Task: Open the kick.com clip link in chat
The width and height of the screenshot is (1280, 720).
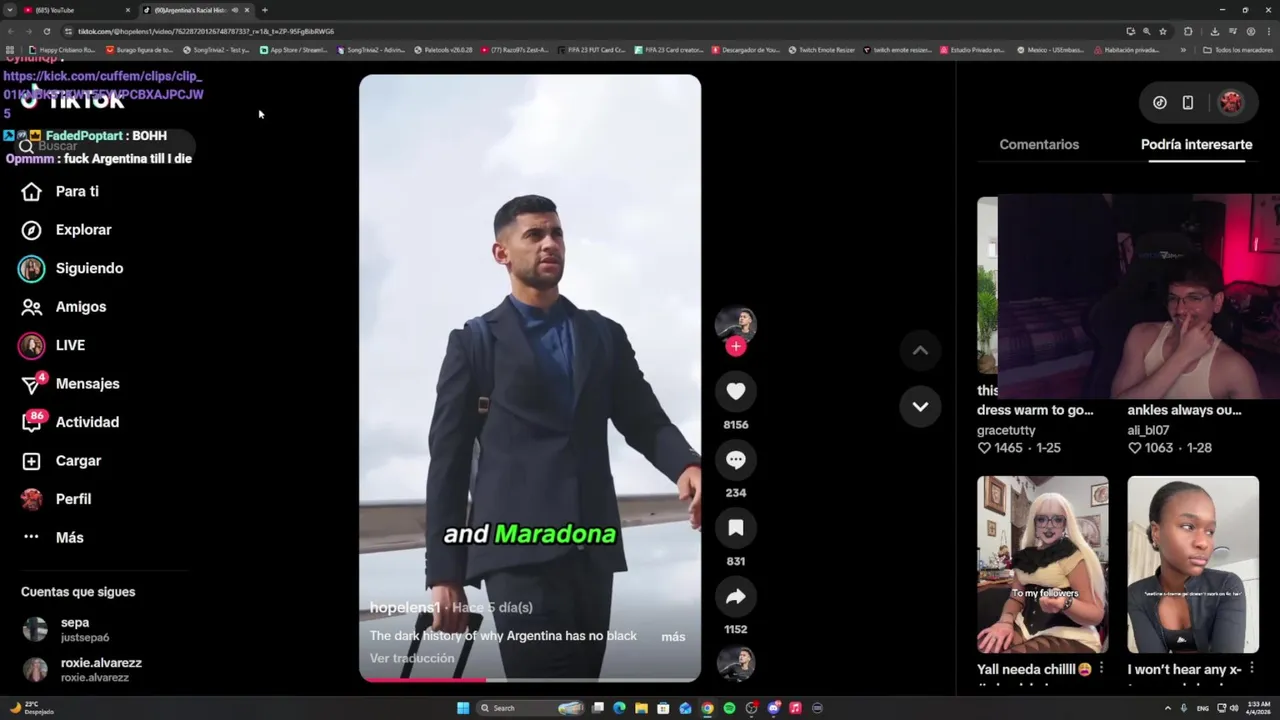Action: (x=103, y=94)
